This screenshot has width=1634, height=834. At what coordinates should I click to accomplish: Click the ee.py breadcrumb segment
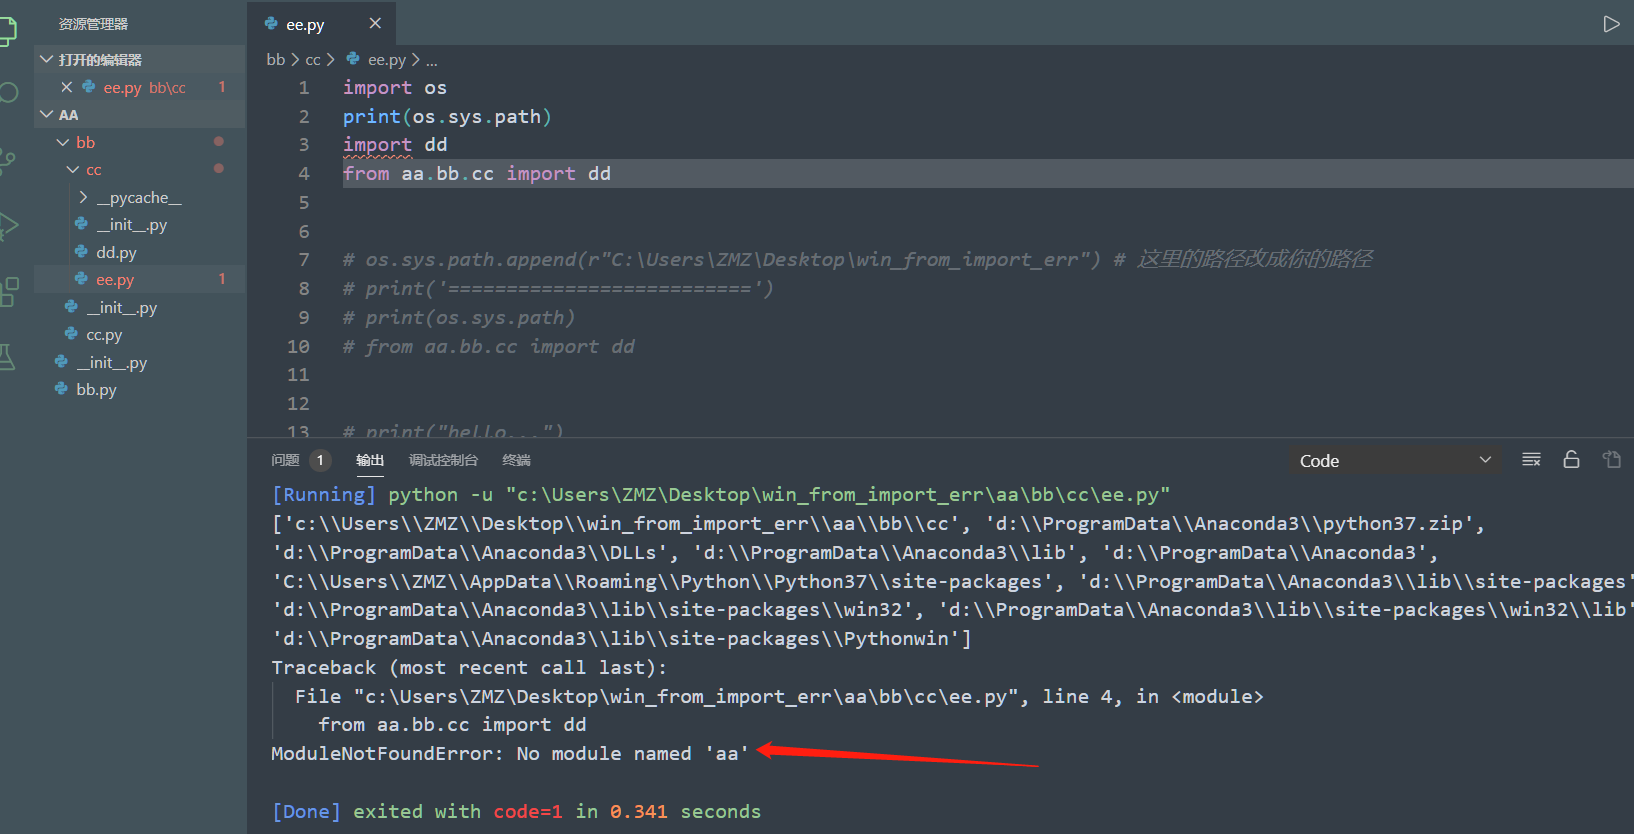click(x=376, y=60)
